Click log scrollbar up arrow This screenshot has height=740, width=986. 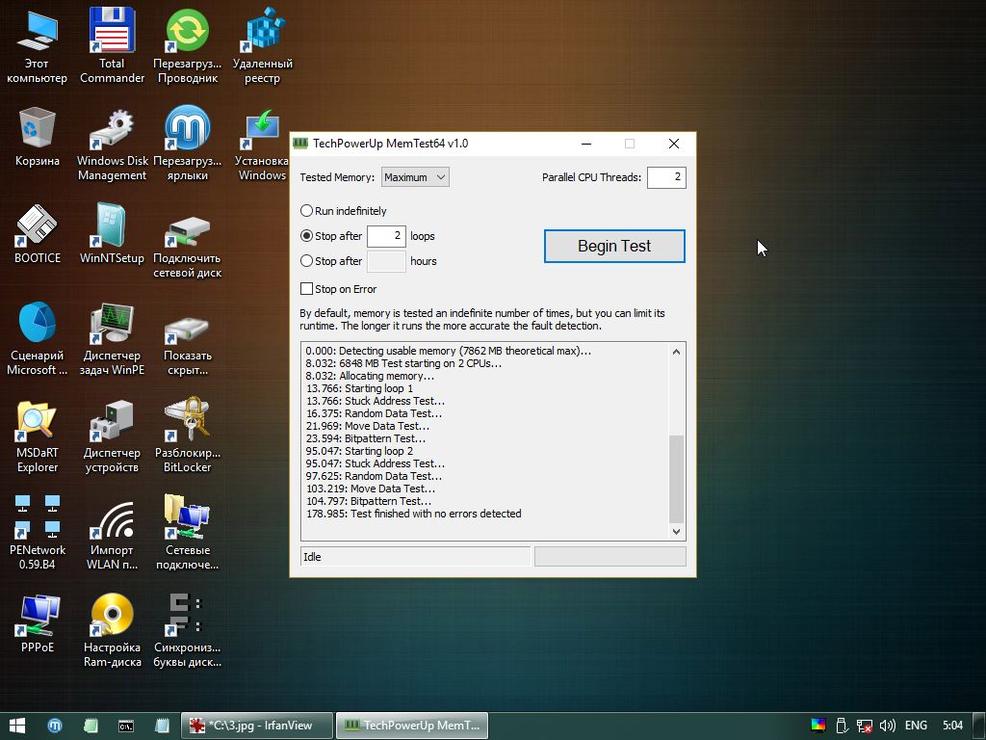click(676, 351)
